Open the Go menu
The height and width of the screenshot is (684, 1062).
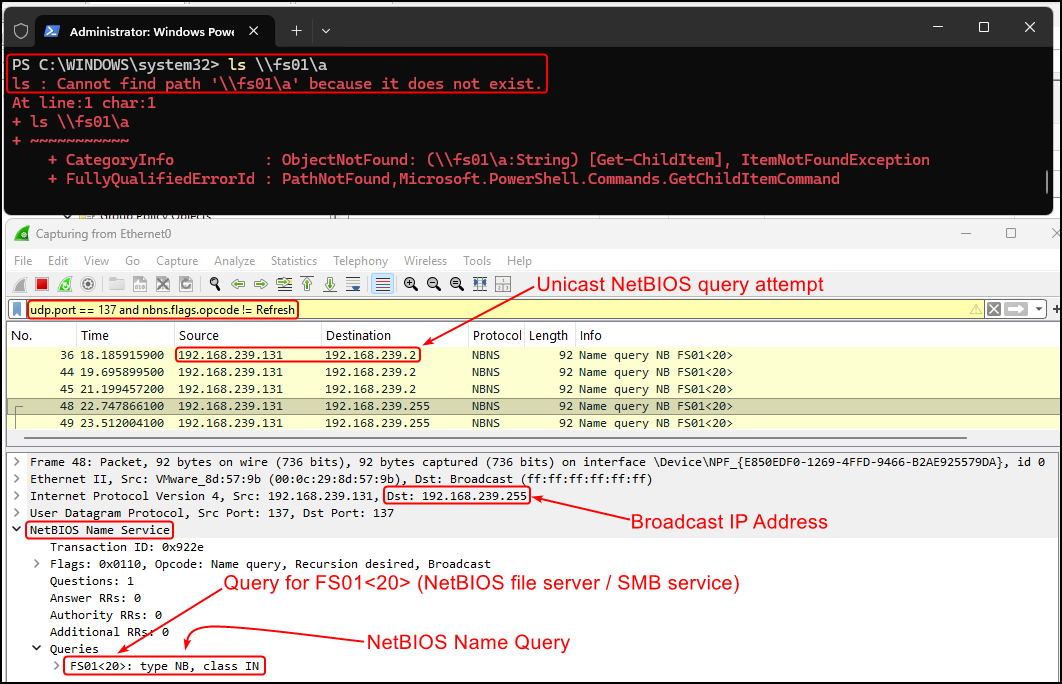point(132,261)
